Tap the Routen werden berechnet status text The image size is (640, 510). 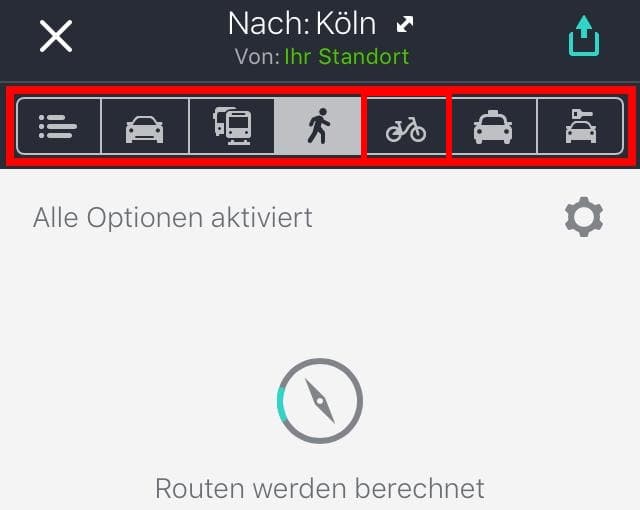[x=320, y=488]
